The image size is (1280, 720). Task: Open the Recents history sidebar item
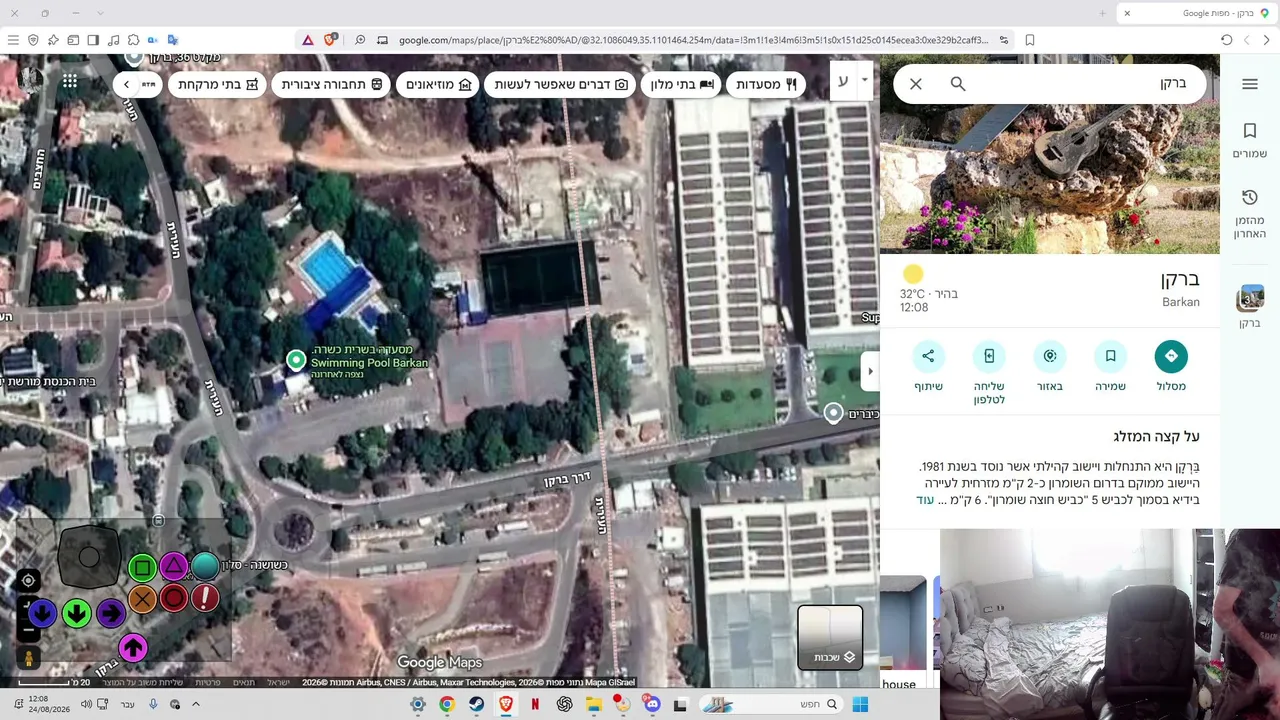click(x=1249, y=213)
